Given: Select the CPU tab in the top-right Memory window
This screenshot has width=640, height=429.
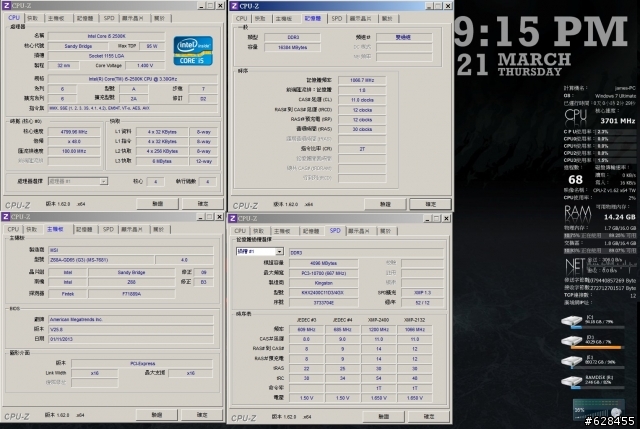Looking at the screenshot, I should pyautogui.click(x=241, y=19).
